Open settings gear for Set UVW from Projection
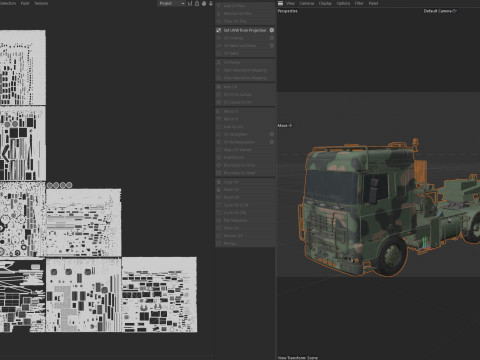Viewport: 480px width, 360px height. tap(272, 30)
